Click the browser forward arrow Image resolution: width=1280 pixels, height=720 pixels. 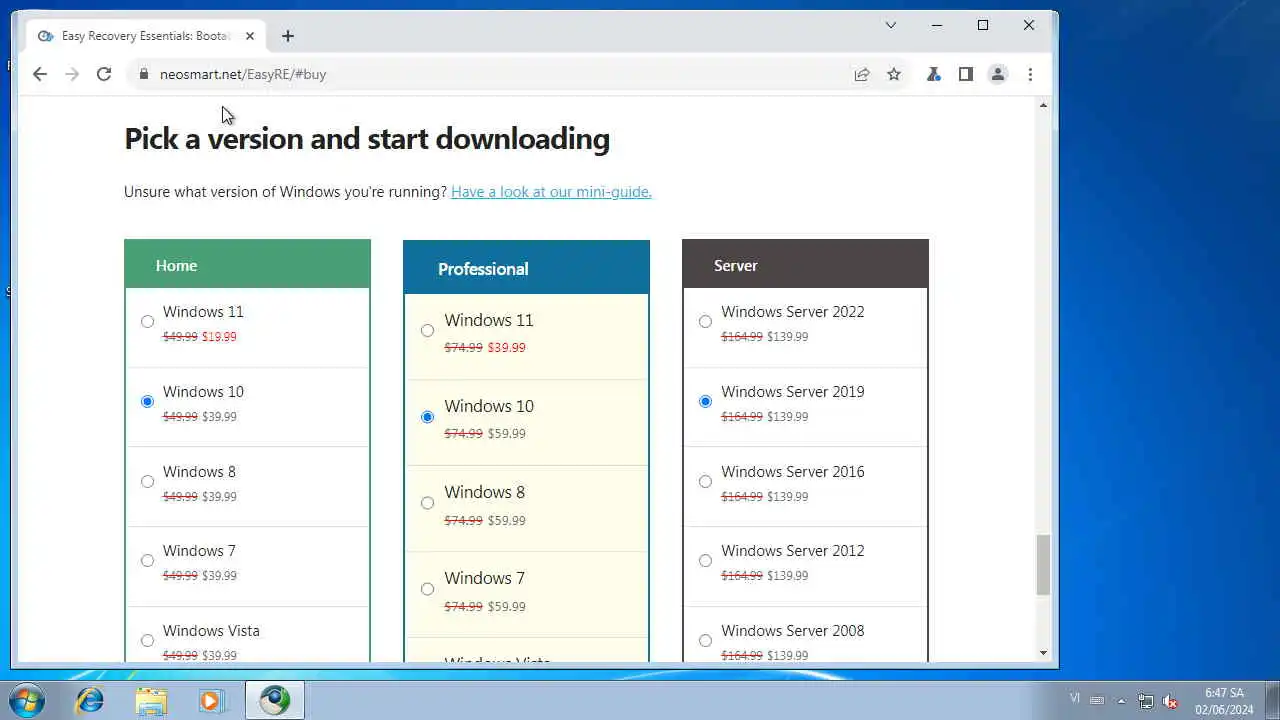coord(72,74)
